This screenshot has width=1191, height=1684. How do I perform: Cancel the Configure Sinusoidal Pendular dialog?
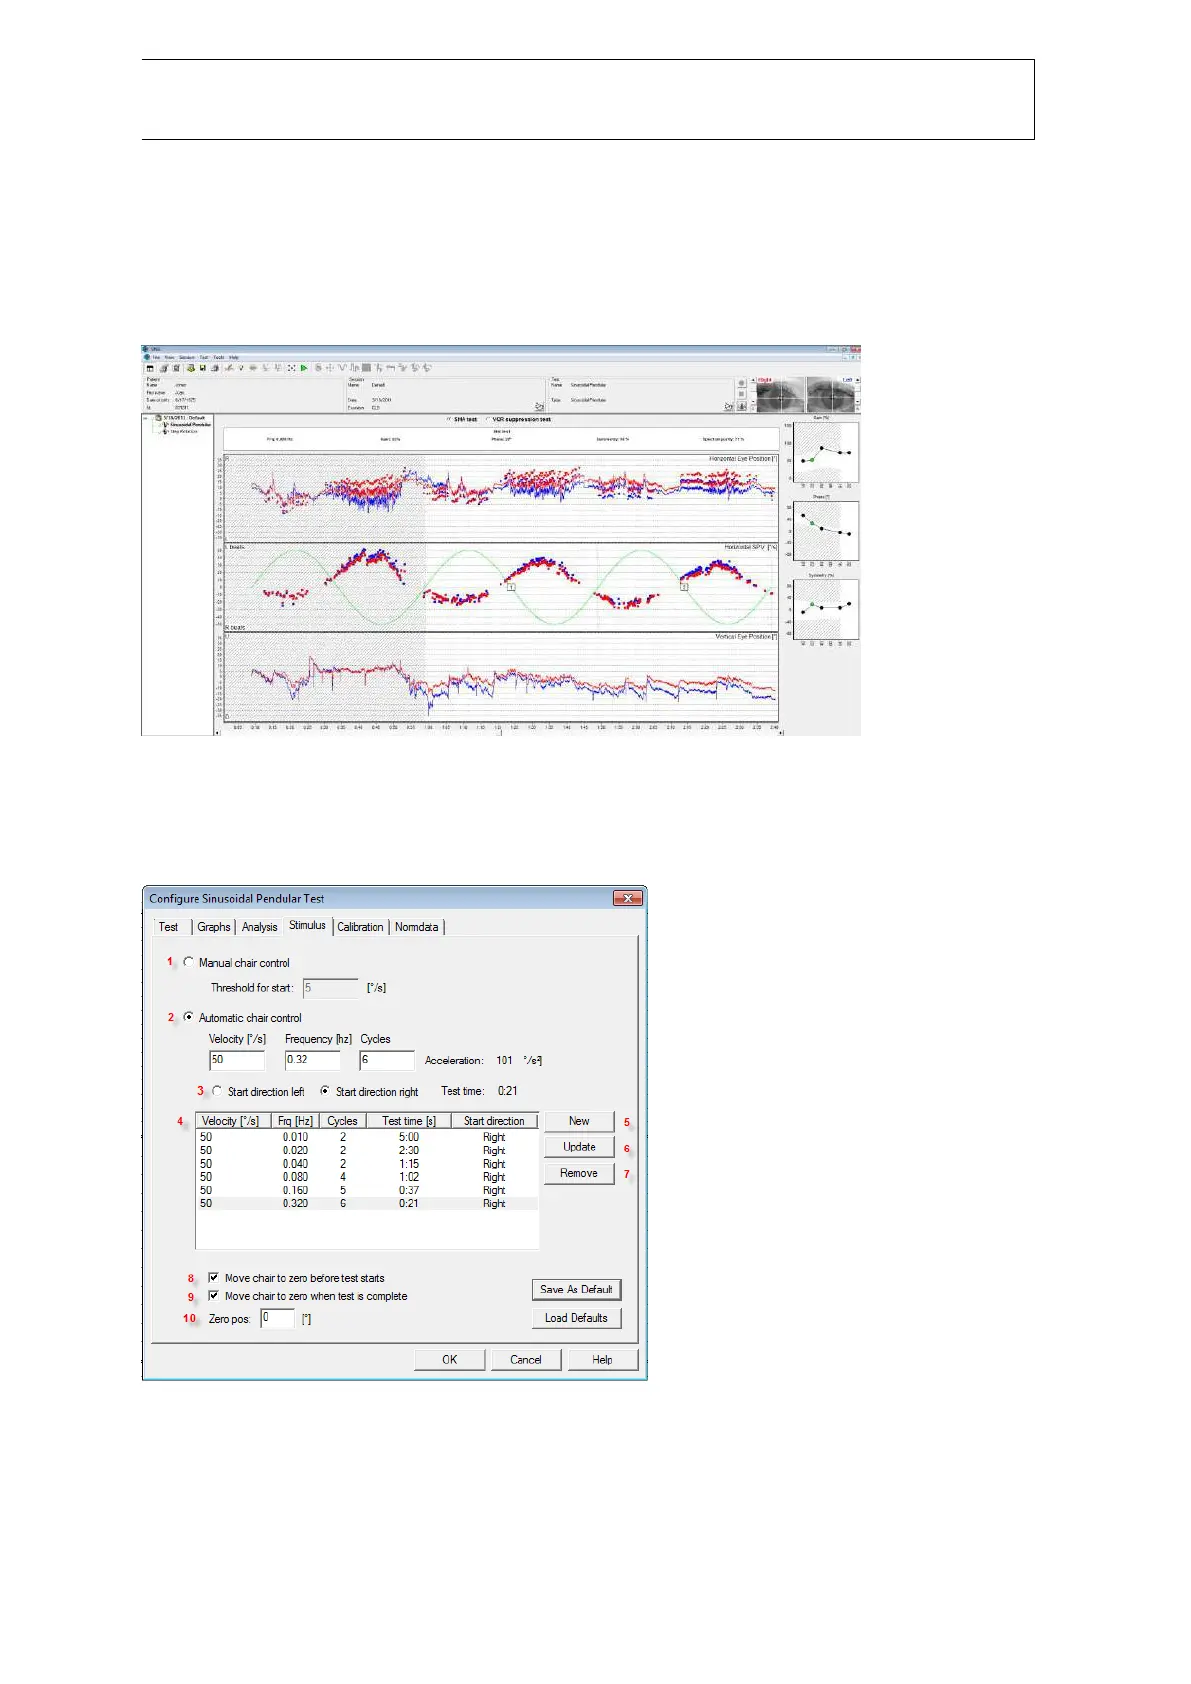pyautogui.click(x=526, y=1360)
